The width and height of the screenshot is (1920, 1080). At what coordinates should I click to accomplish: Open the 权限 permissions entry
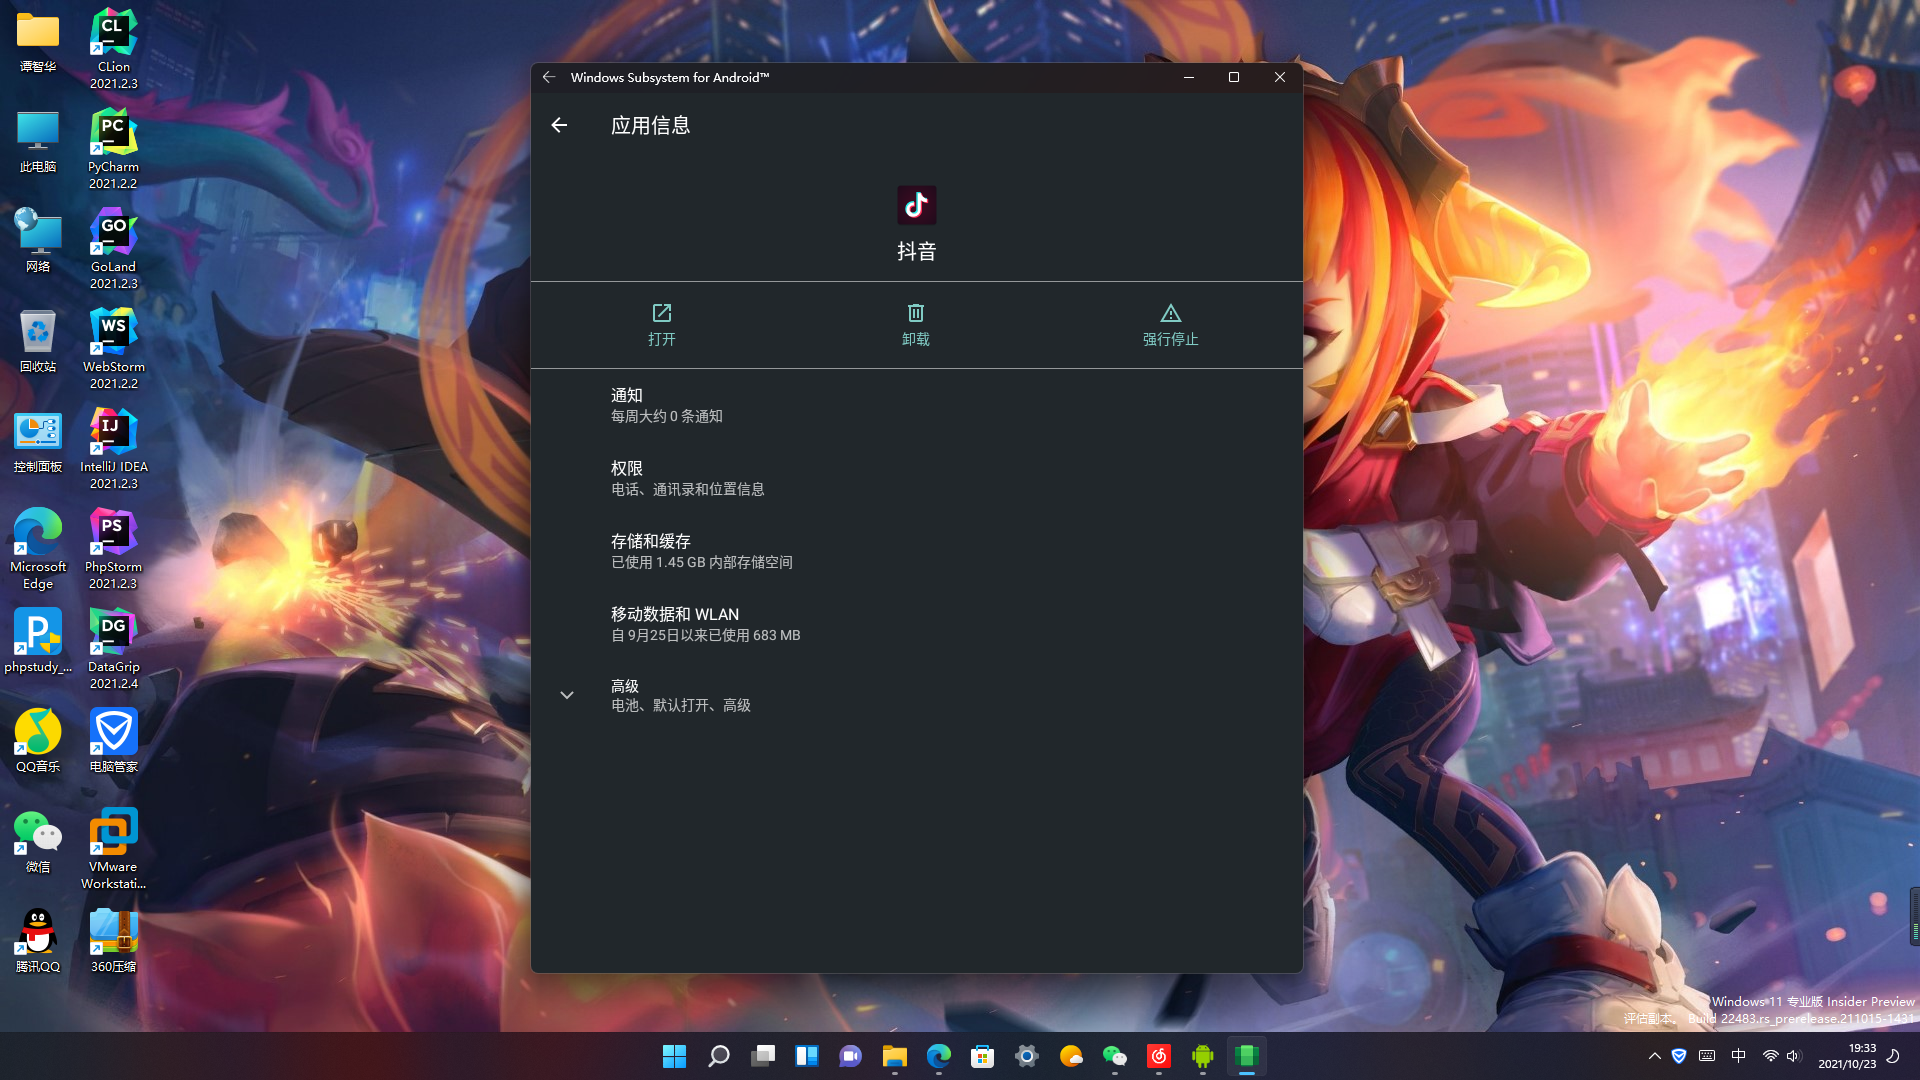click(687, 478)
